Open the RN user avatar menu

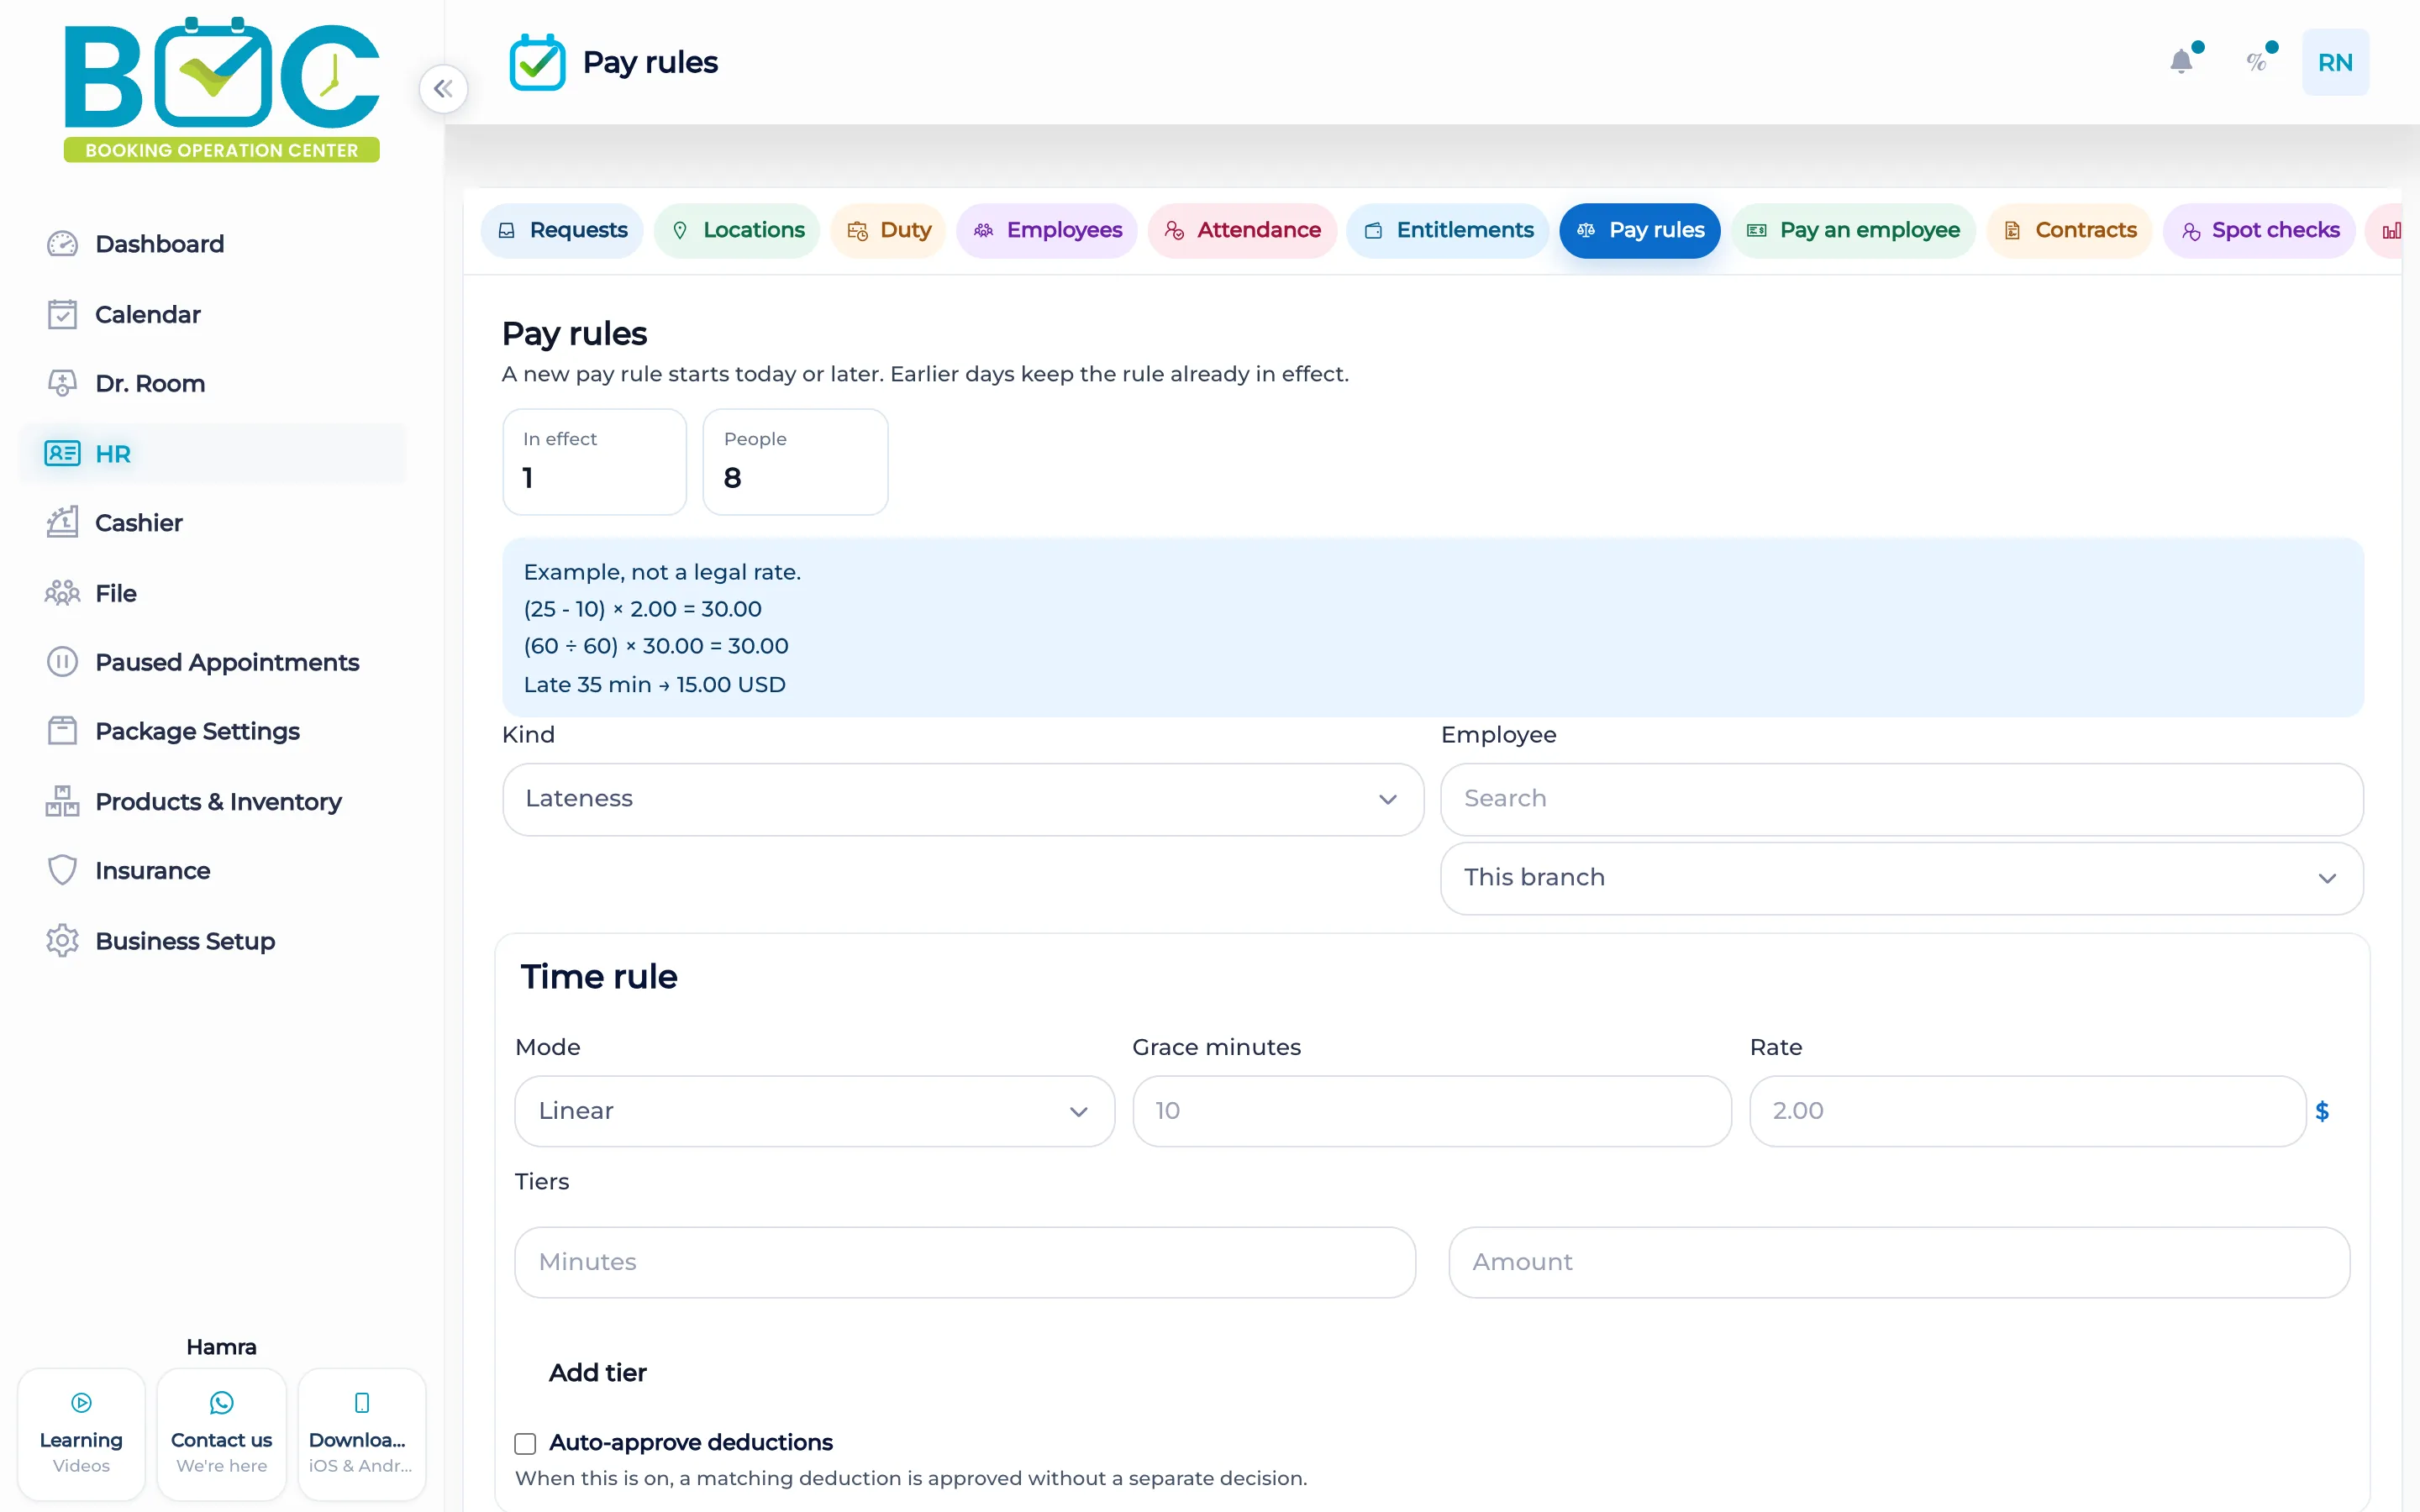tap(2335, 62)
